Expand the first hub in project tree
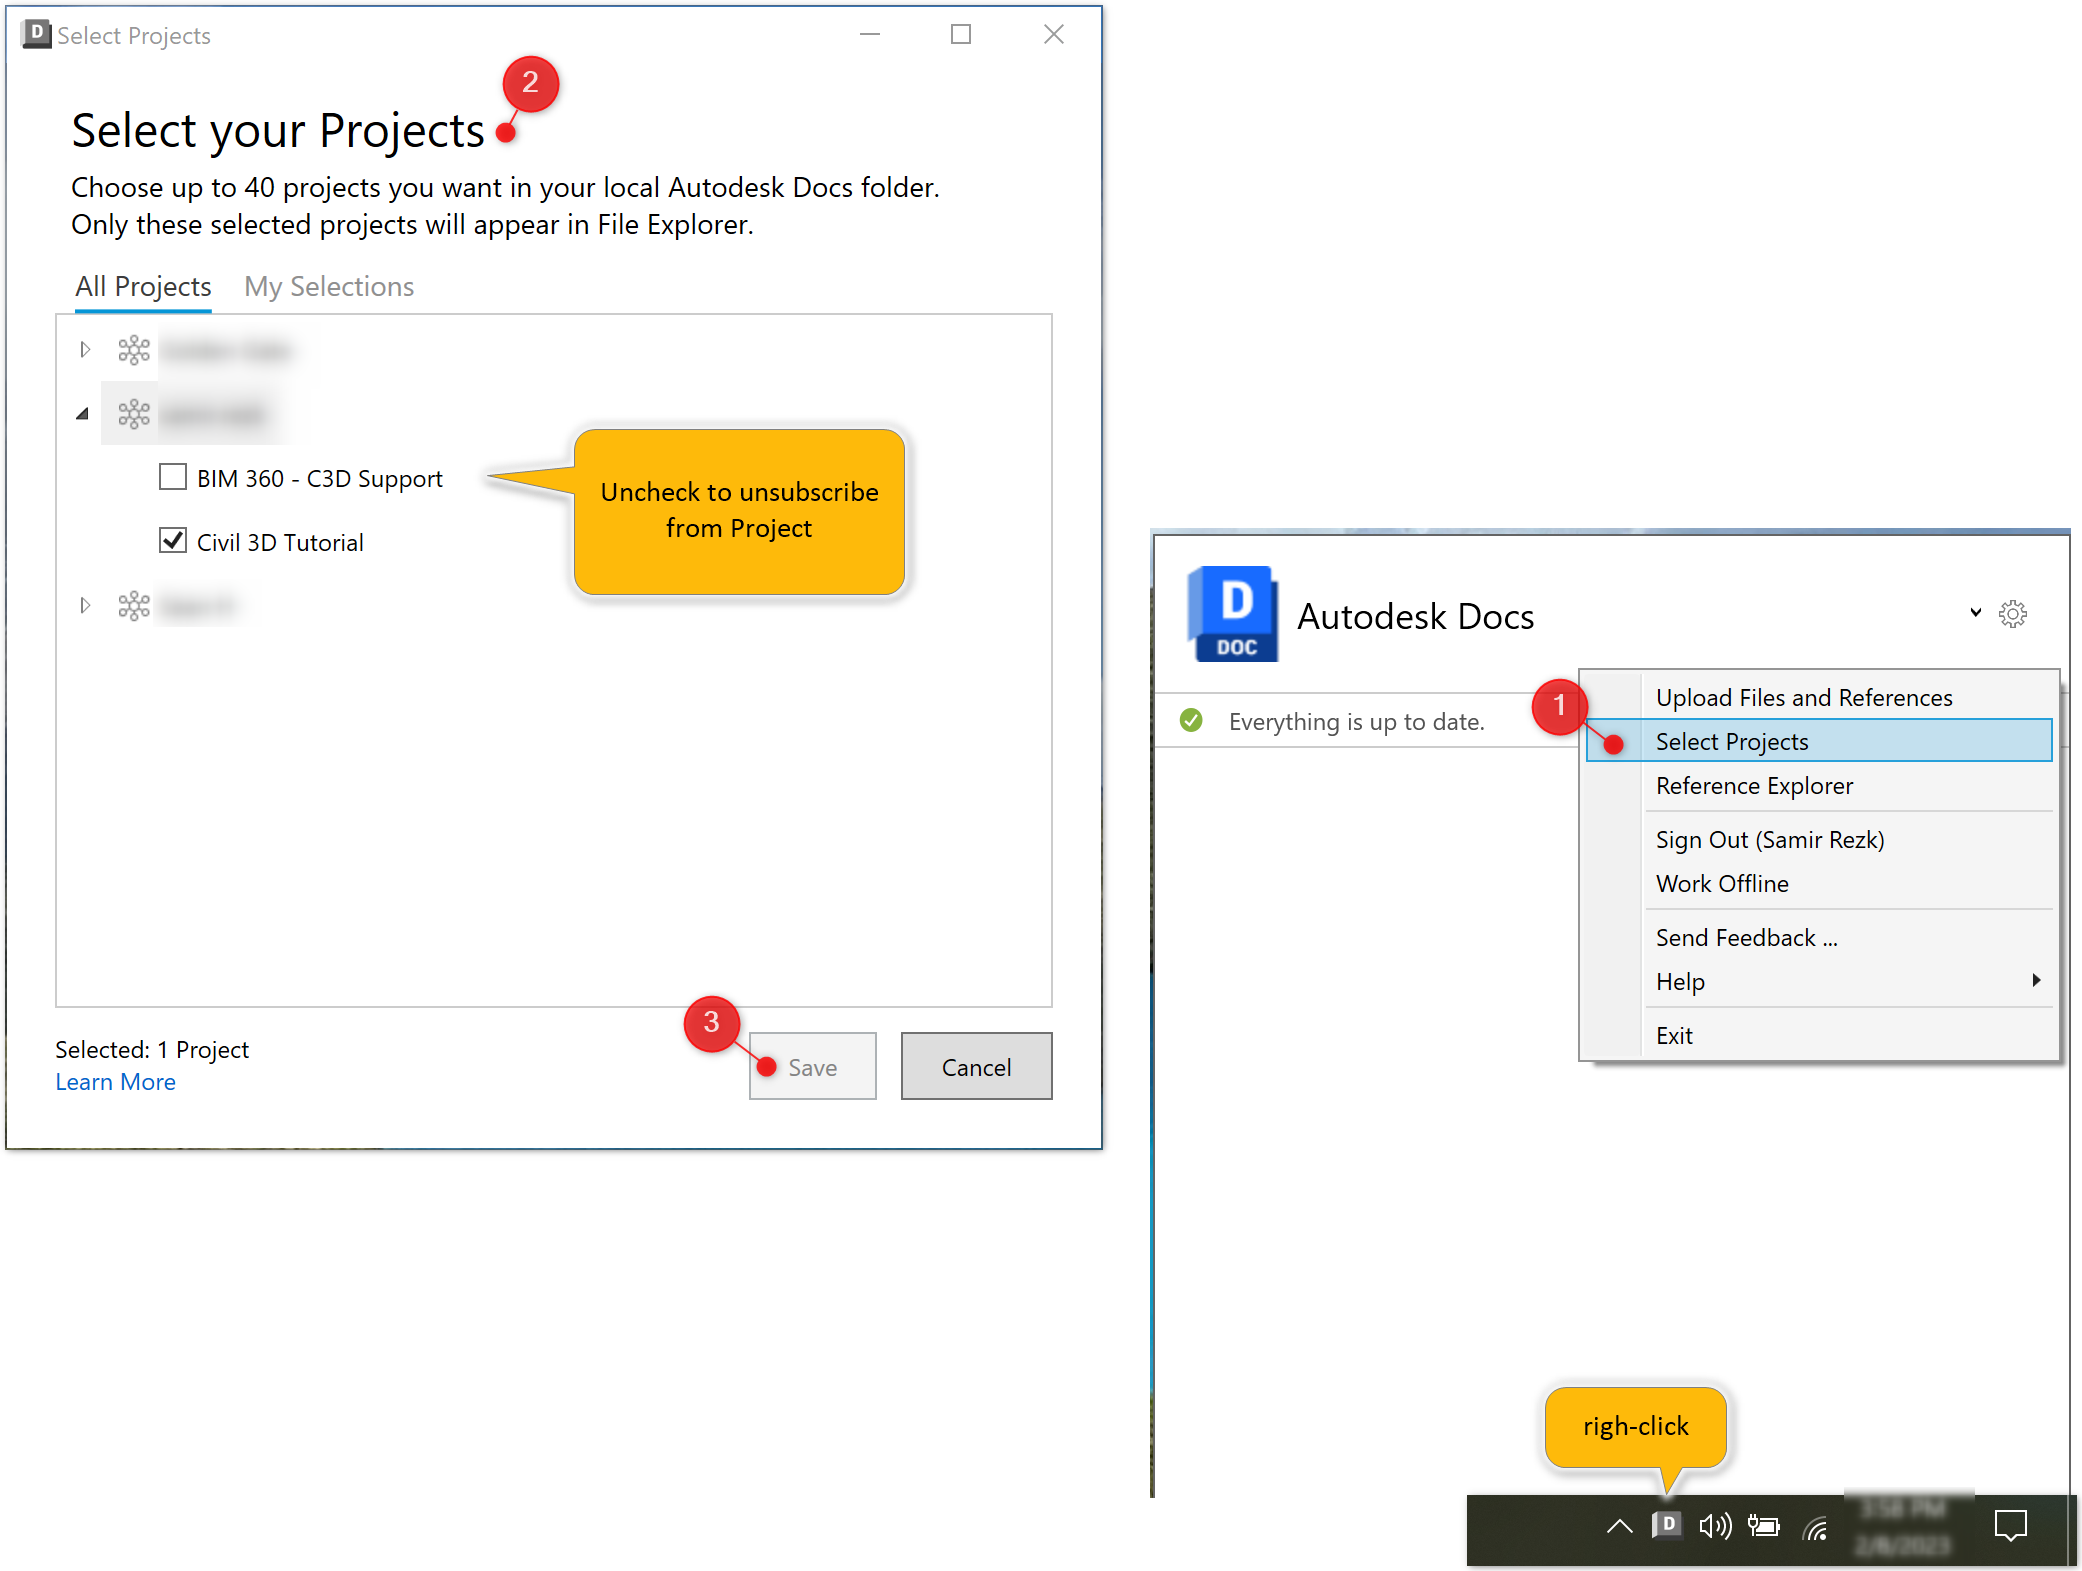This screenshot has height=1571, width=2082. (x=85, y=350)
